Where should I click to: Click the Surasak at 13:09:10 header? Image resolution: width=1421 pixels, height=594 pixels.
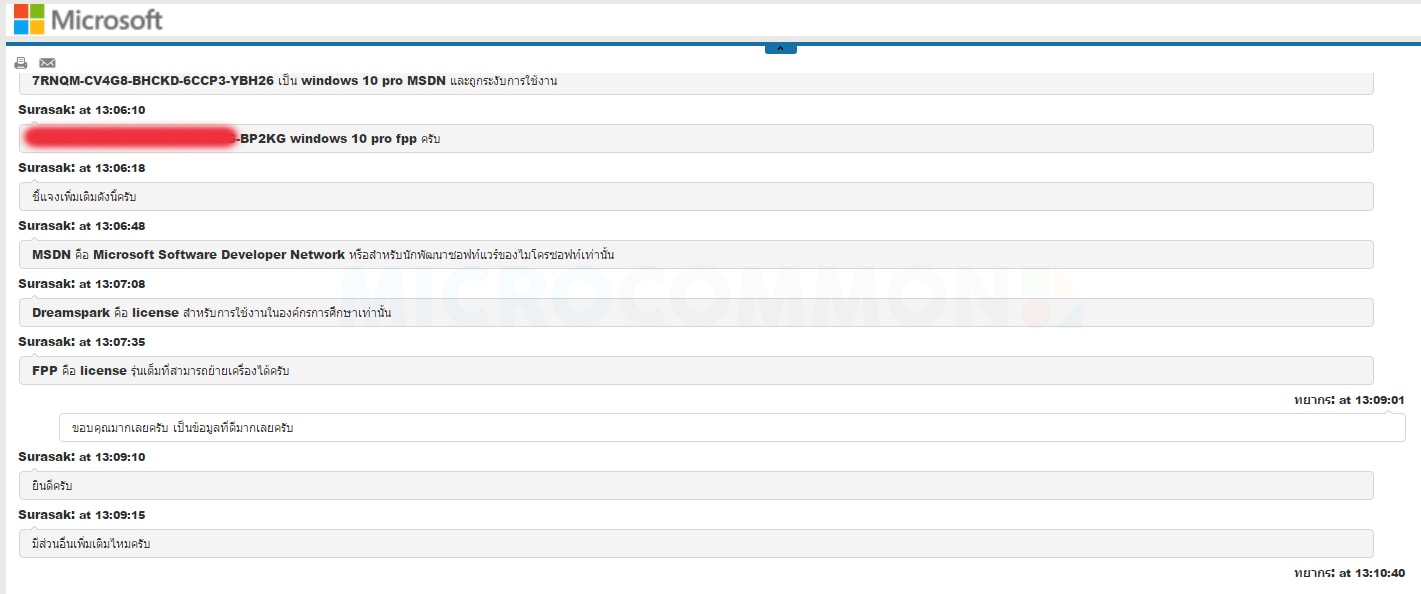pyautogui.click(x=82, y=457)
